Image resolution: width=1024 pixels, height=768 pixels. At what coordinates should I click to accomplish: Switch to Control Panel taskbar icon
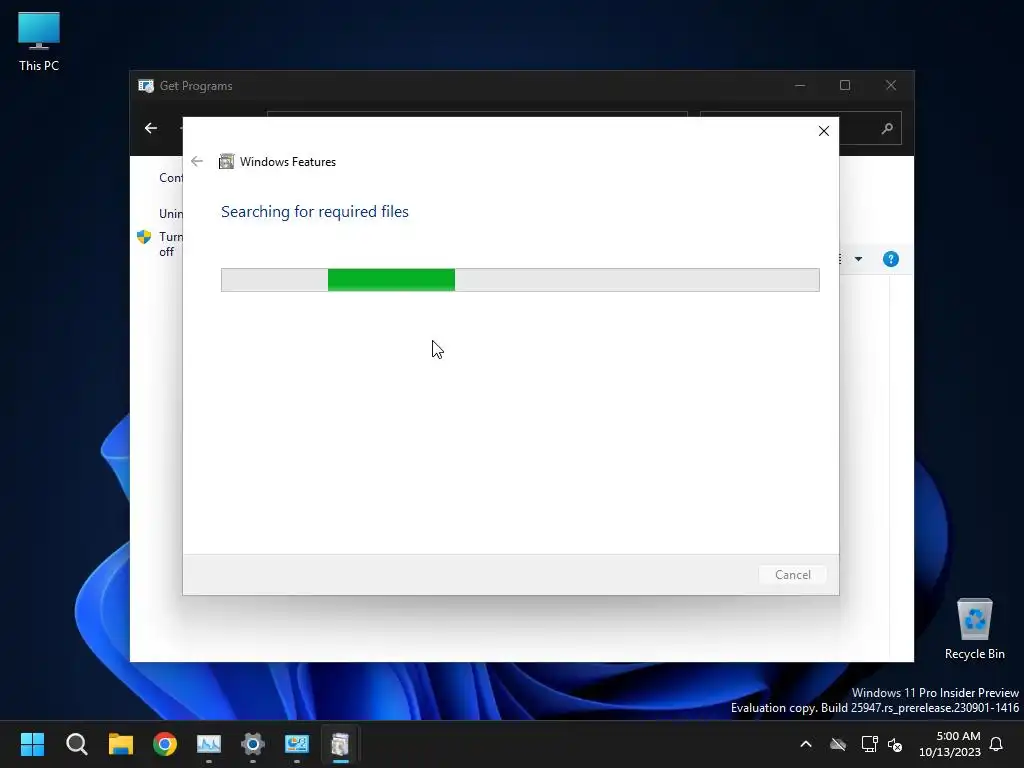click(296, 744)
